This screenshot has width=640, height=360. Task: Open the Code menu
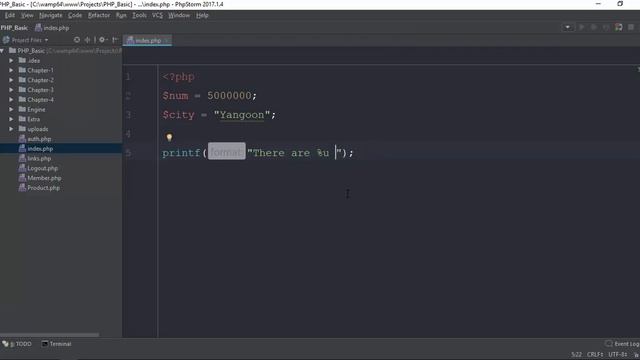(x=75, y=15)
